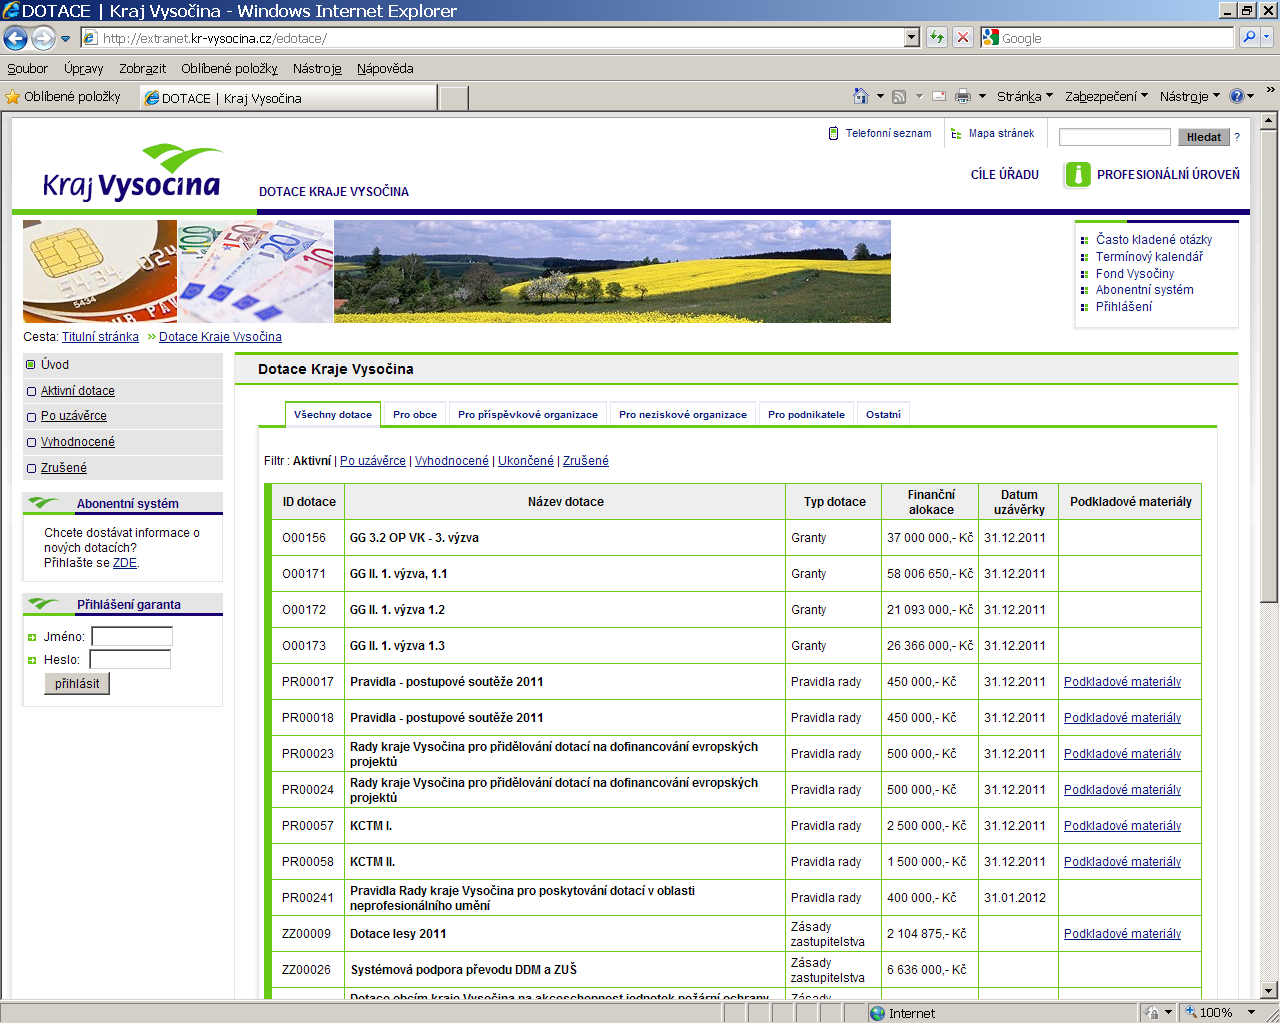Switch to the Ostatní tab
Viewport: 1280px width, 1024px height.
pos(883,414)
